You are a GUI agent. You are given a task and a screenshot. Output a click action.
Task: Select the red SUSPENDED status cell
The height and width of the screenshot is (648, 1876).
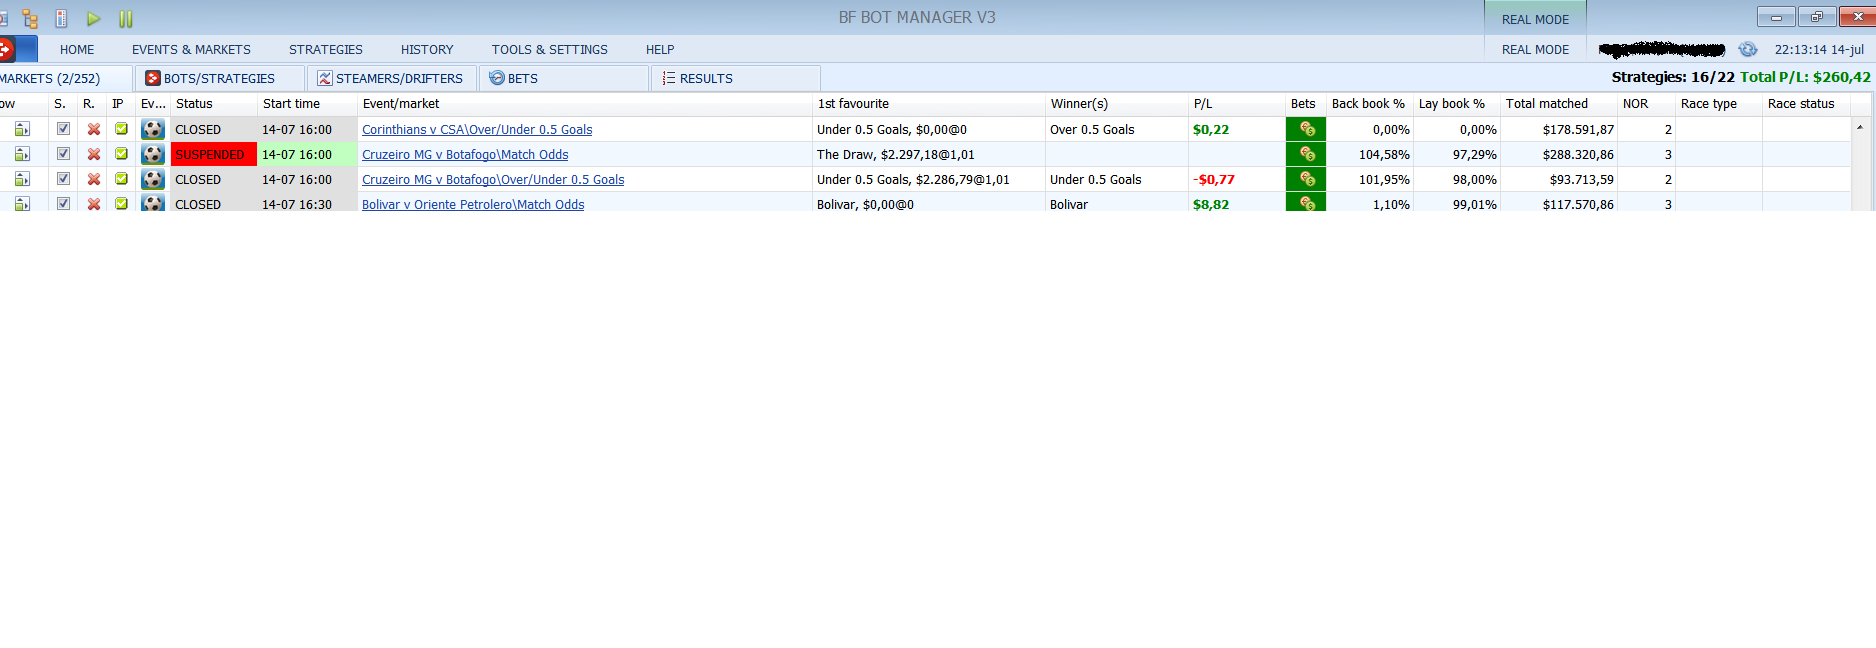(x=214, y=154)
